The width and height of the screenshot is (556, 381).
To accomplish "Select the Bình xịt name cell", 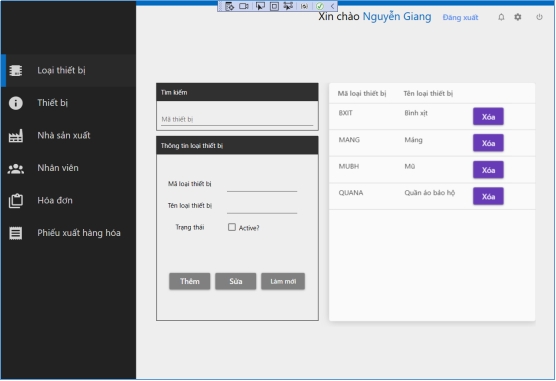I will coord(416,113).
